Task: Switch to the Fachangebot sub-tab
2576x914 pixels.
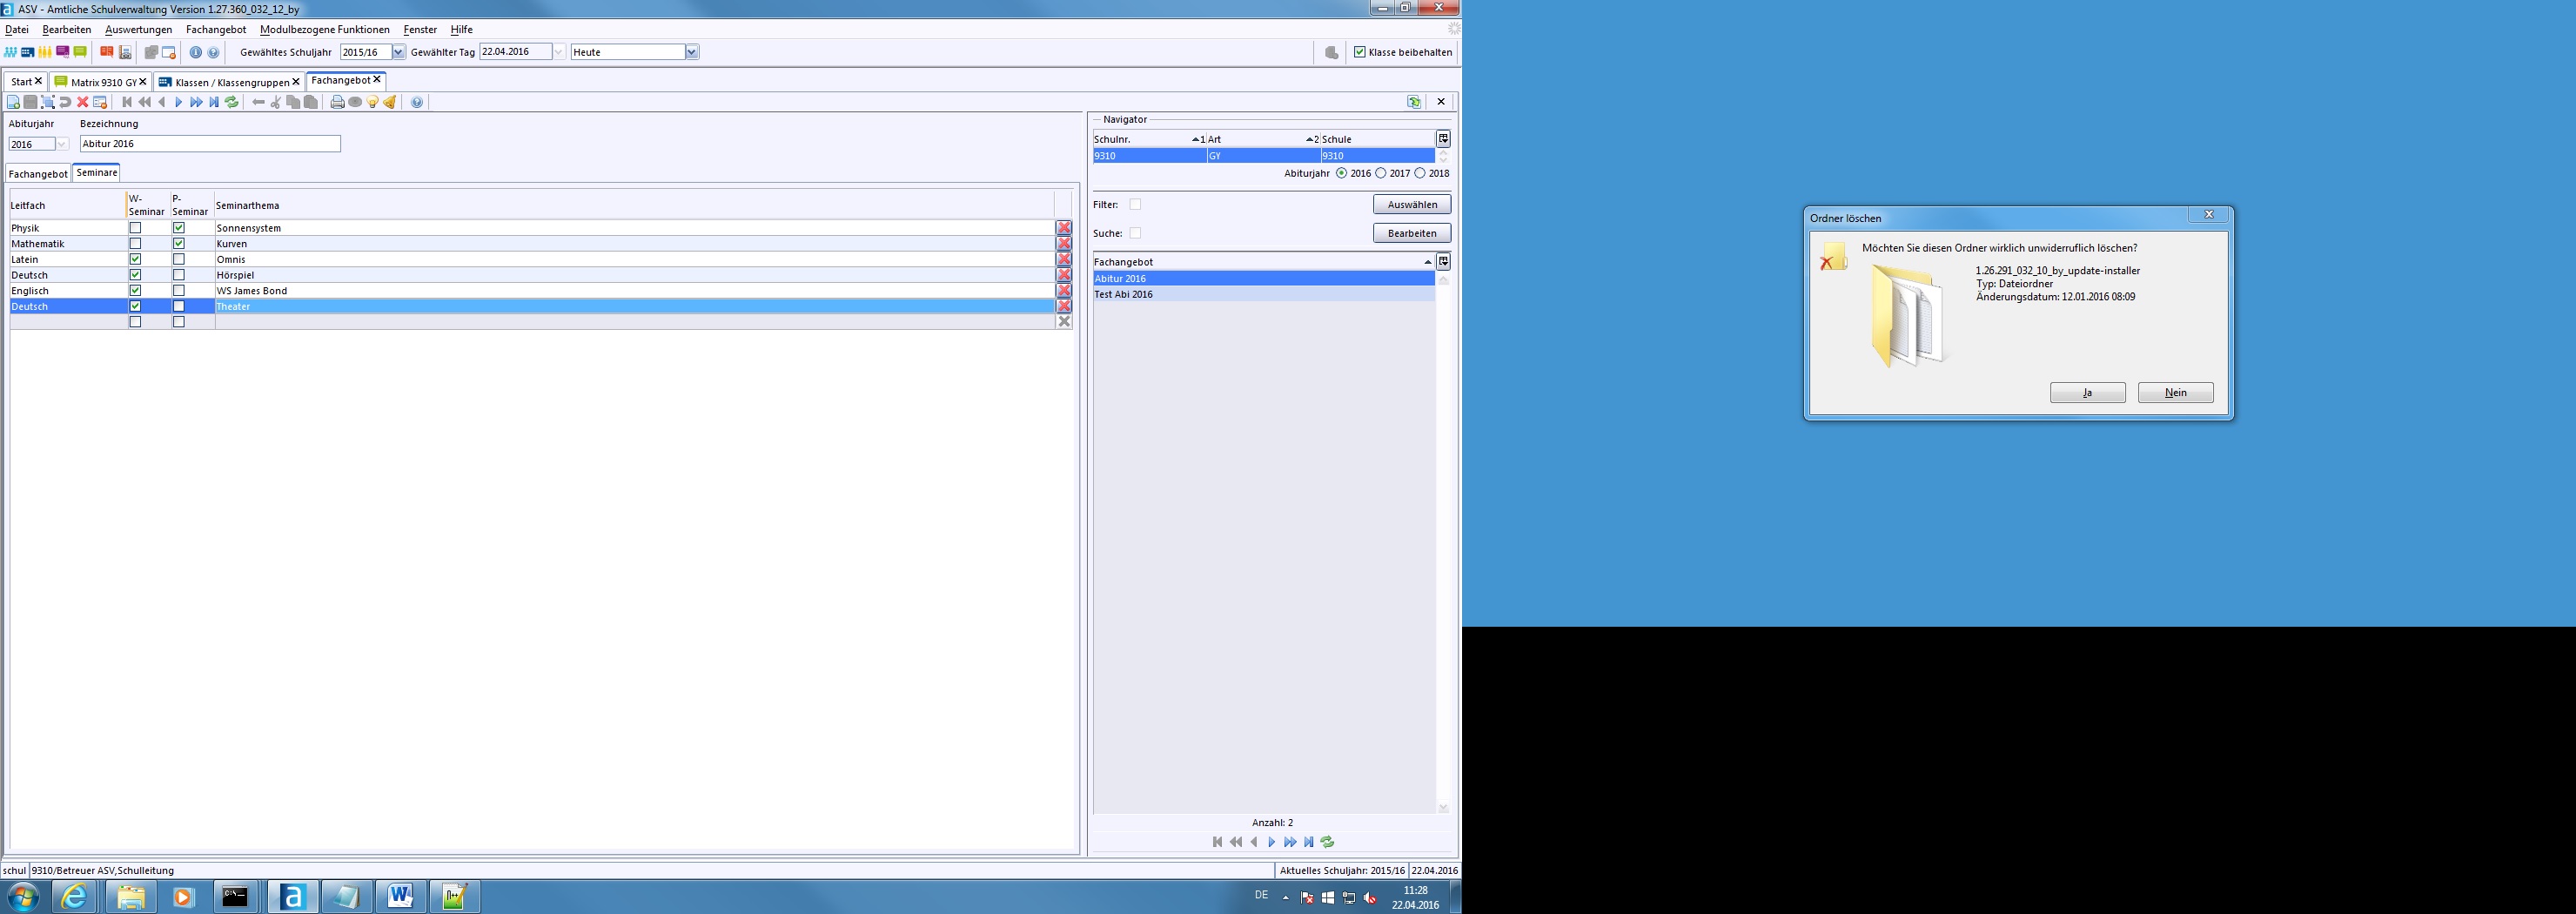Action: (39, 174)
